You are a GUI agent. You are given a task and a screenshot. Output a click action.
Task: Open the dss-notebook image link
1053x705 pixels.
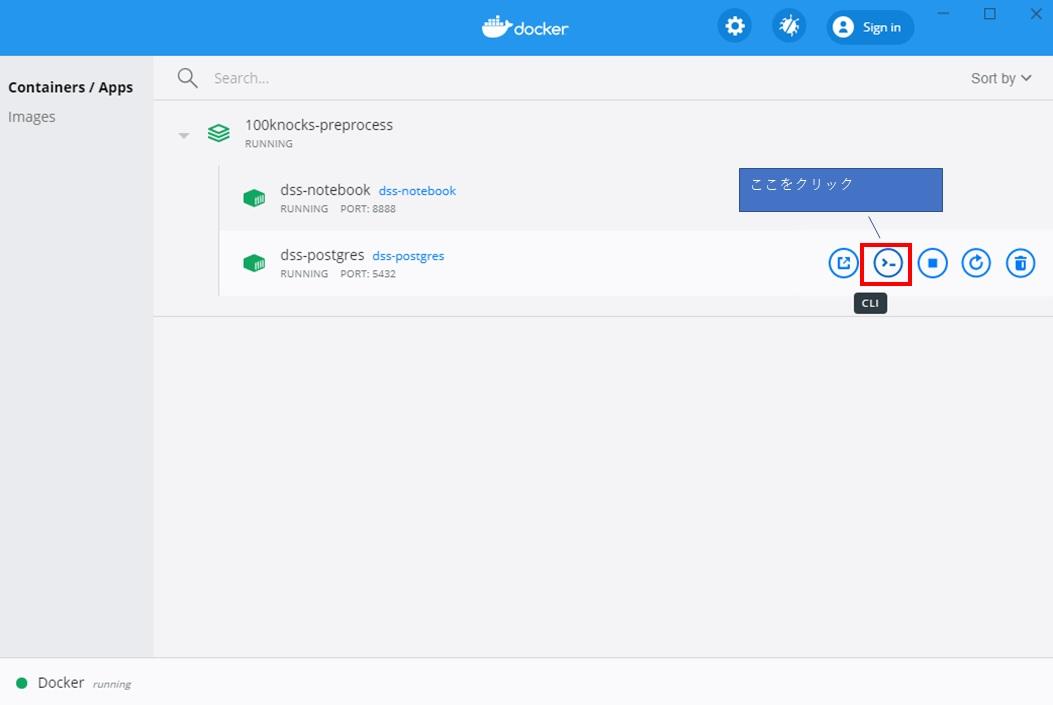click(x=417, y=191)
